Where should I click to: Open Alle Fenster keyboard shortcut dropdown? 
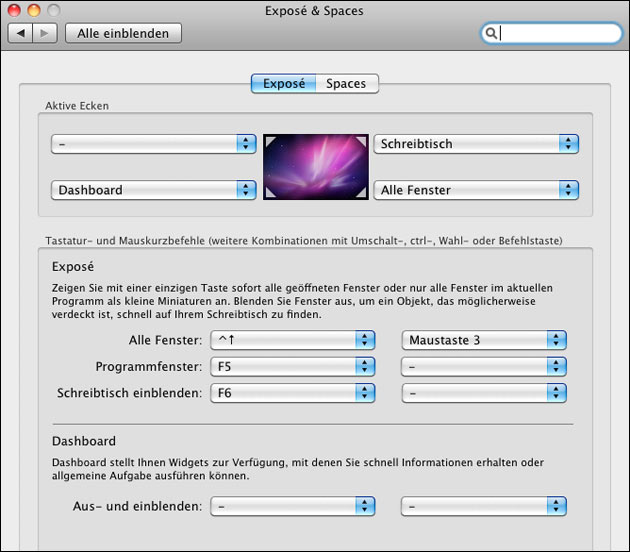[x=293, y=340]
